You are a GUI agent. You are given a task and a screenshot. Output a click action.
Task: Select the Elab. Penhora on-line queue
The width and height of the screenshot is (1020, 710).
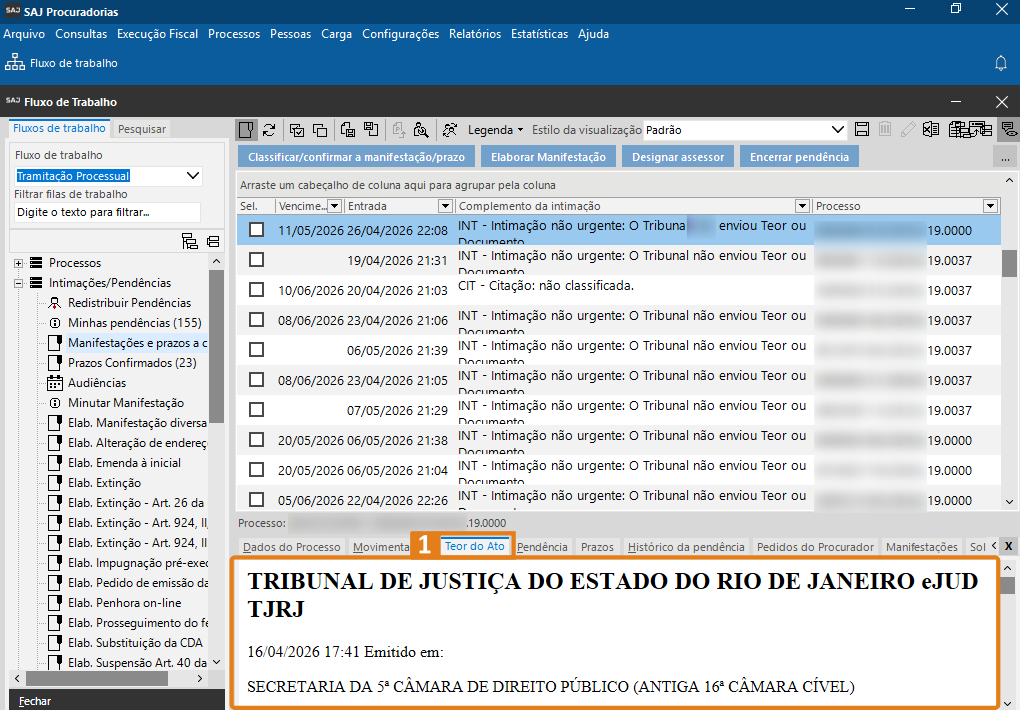(x=124, y=603)
